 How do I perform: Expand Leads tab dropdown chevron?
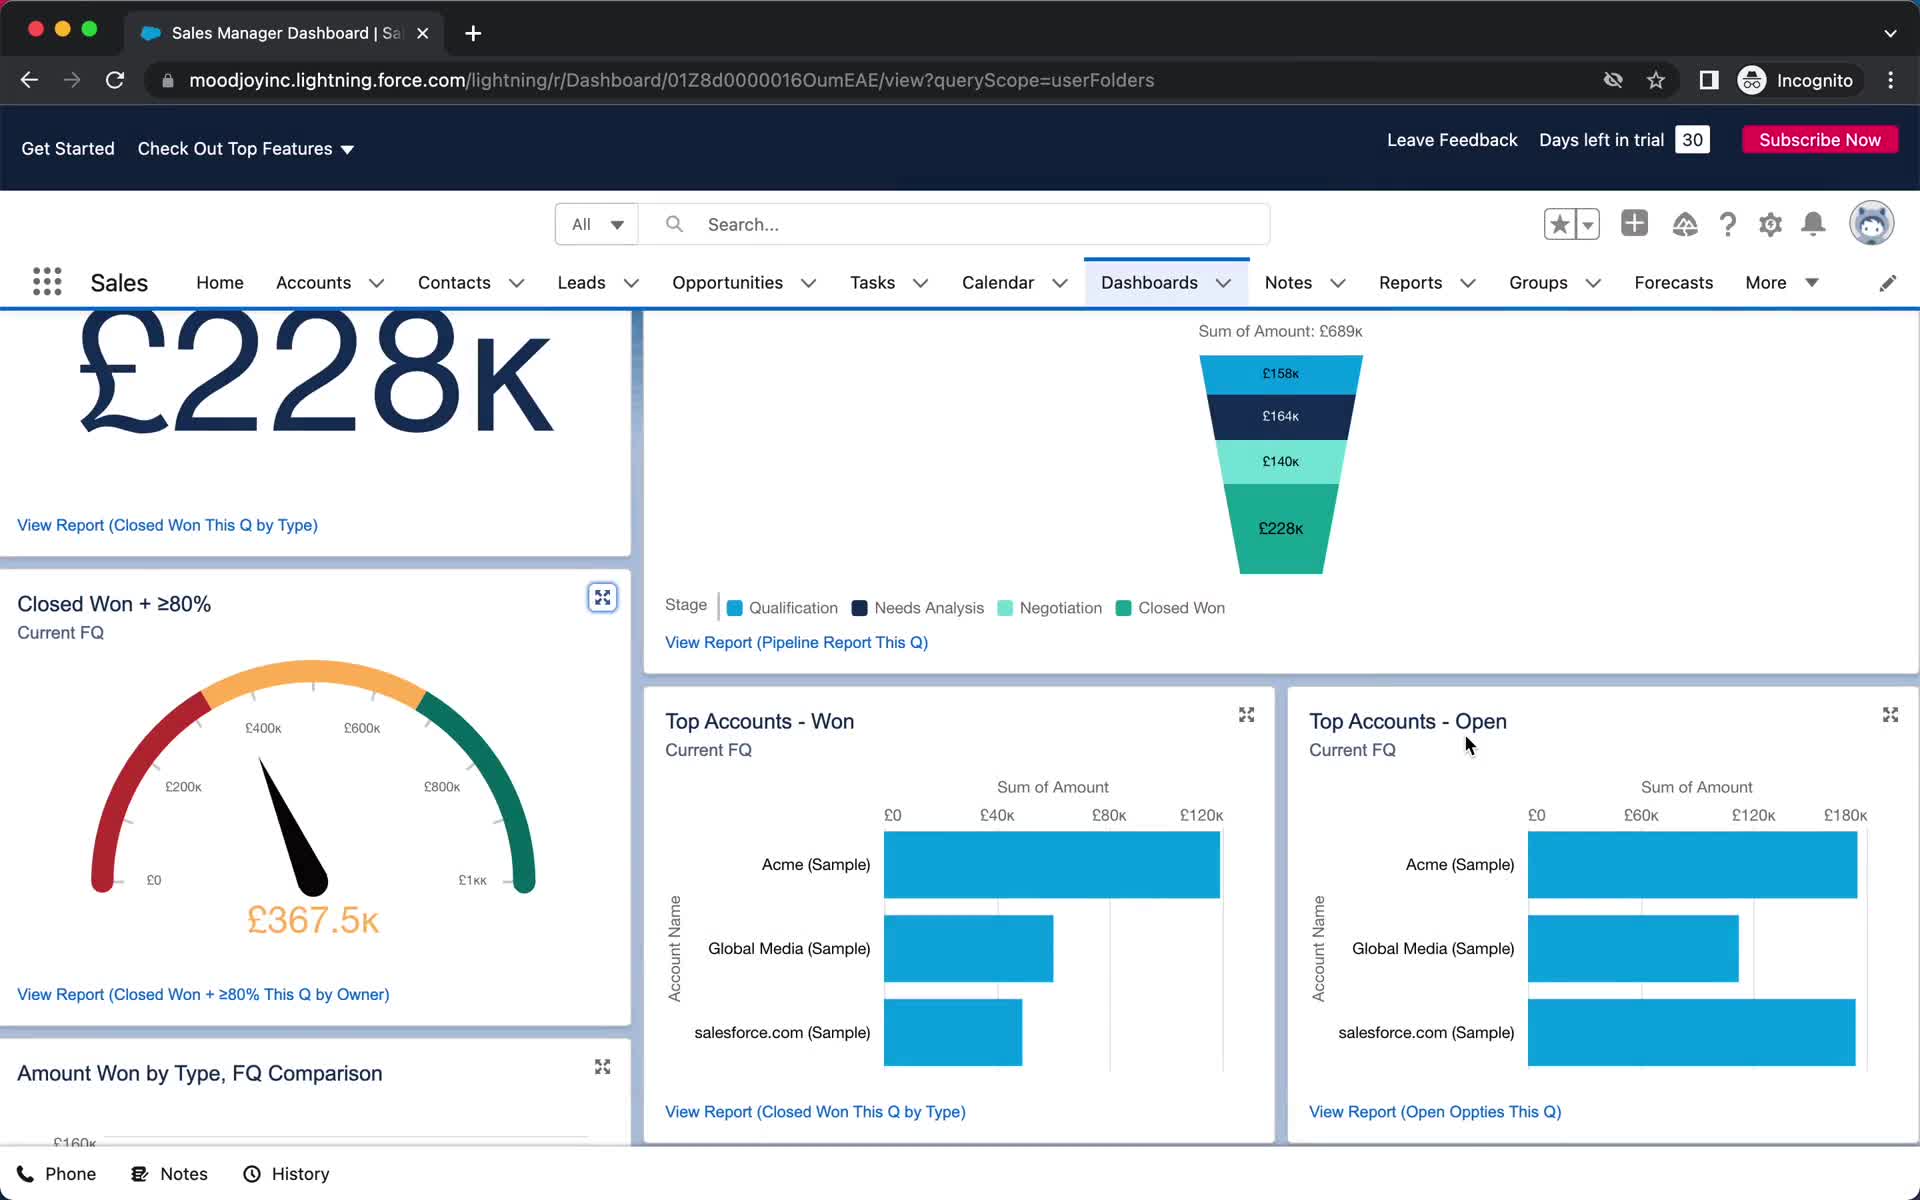tap(631, 283)
